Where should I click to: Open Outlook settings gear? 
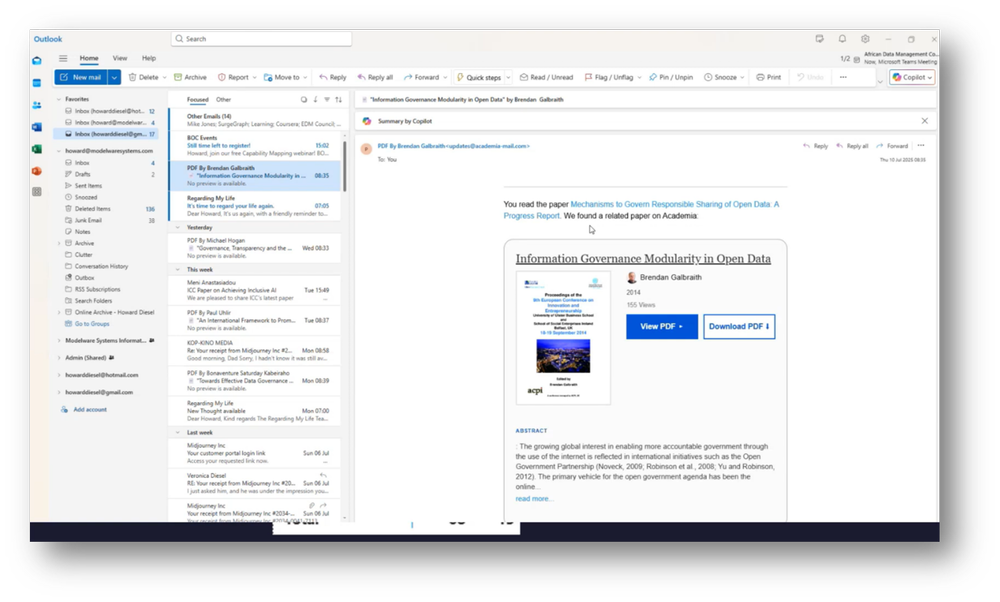click(865, 39)
